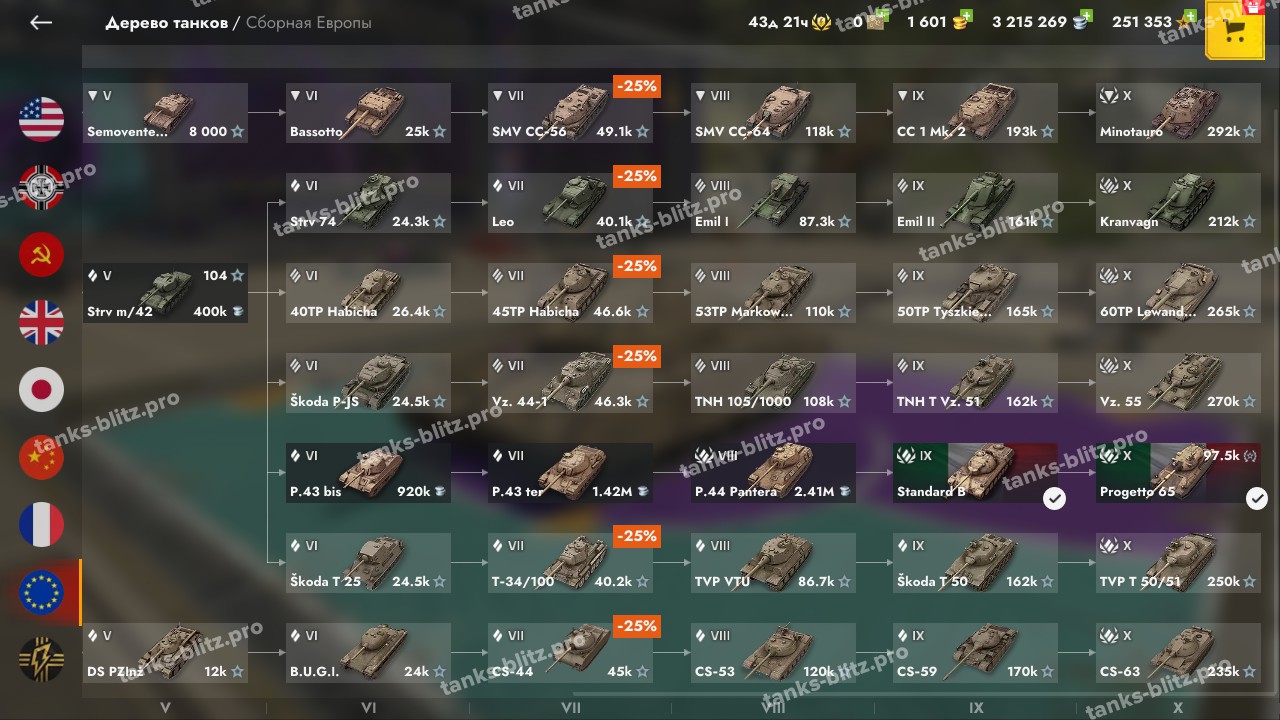Add credits with the plus icon
This screenshot has width=1280, height=720.
point(1086,18)
